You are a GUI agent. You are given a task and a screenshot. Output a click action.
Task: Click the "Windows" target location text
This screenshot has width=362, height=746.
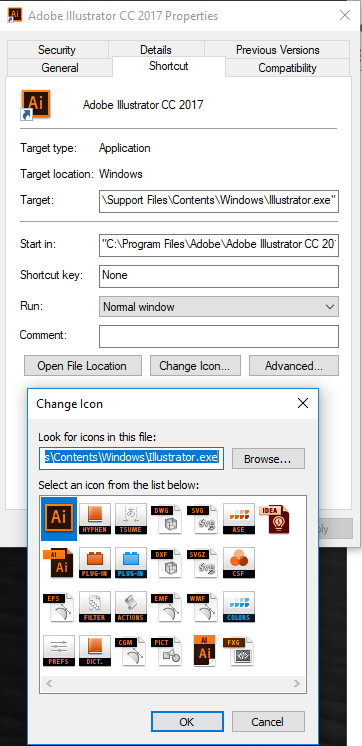(121, 174)
